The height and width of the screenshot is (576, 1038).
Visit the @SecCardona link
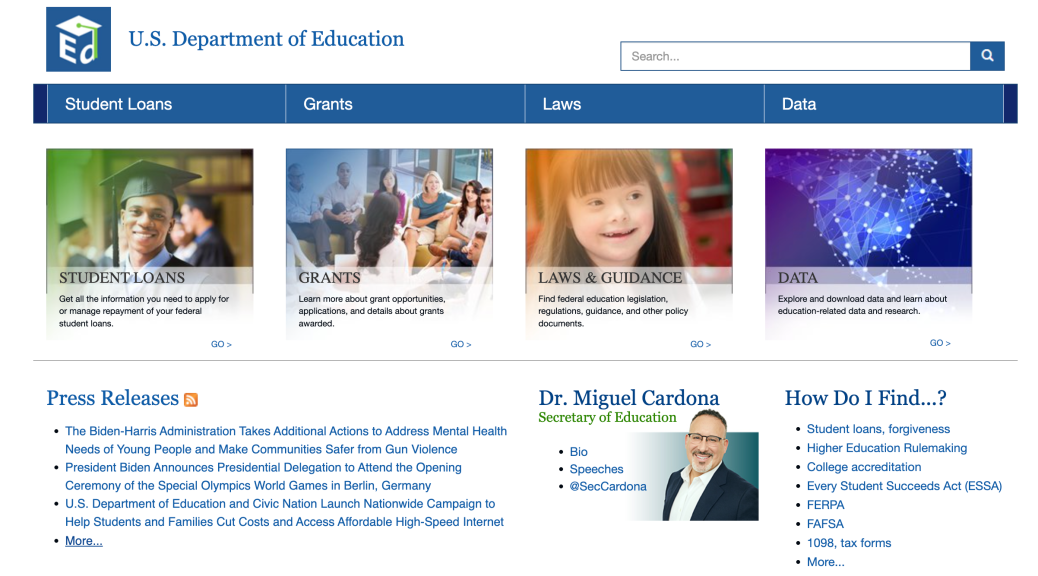pyautogui.click(x=608, y=486)
